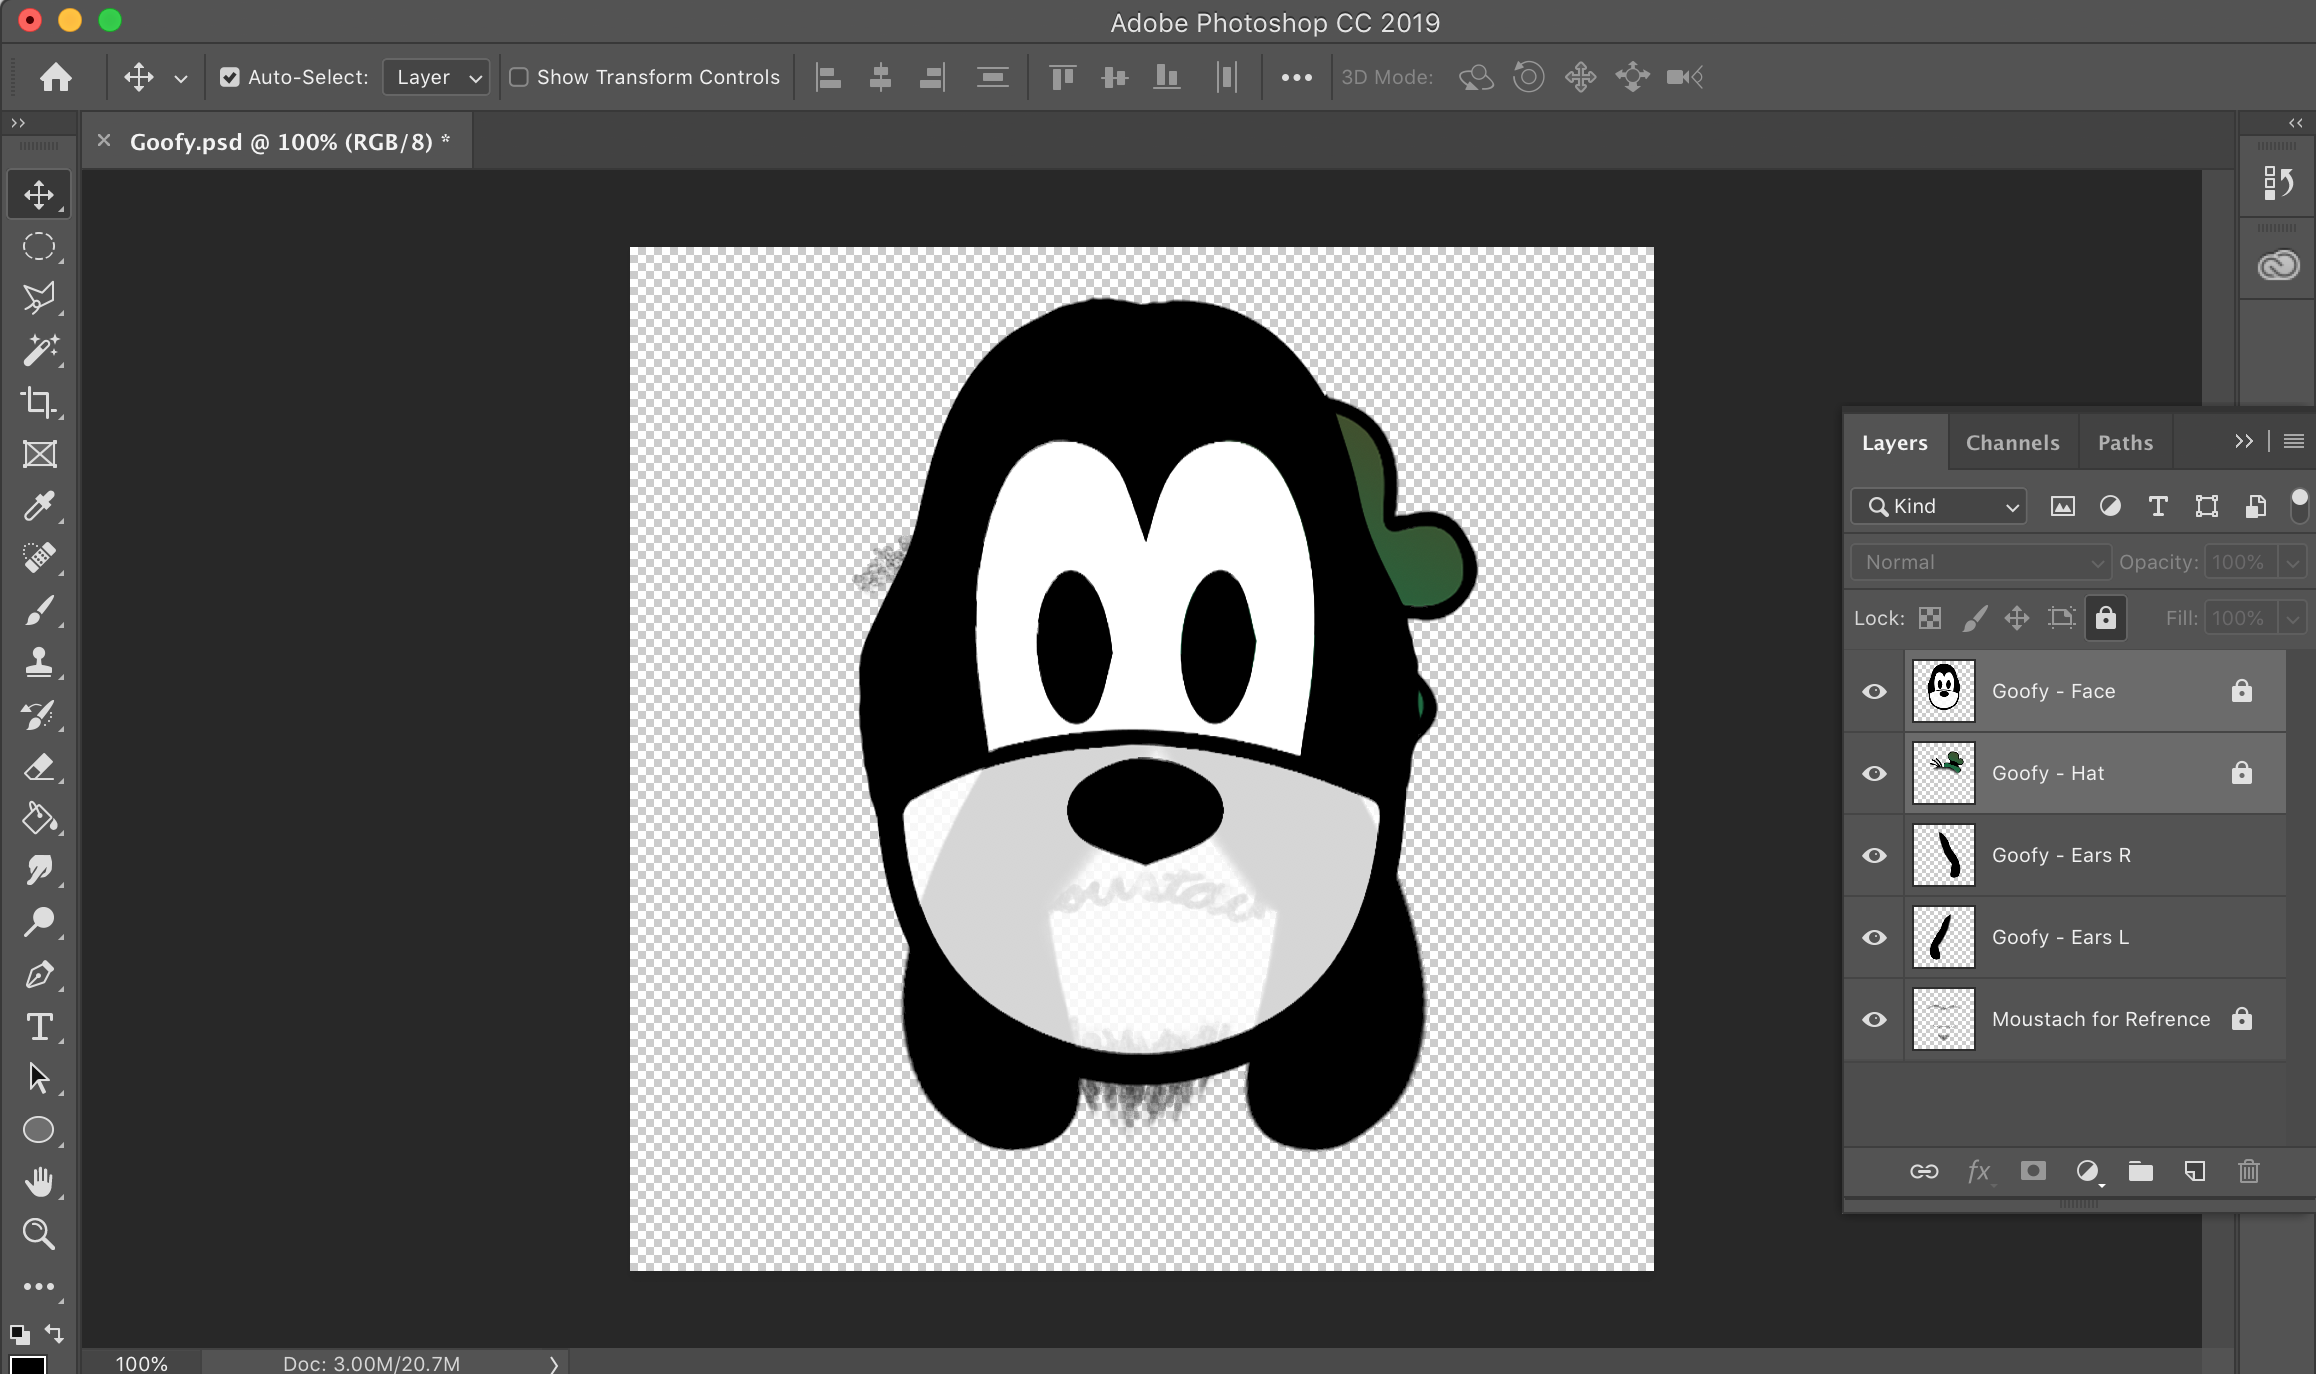Viewport: 2316px width, 1374px height.
Task: Open the Fill slider dropdown arrow
Action: [x=2292, y=618]
